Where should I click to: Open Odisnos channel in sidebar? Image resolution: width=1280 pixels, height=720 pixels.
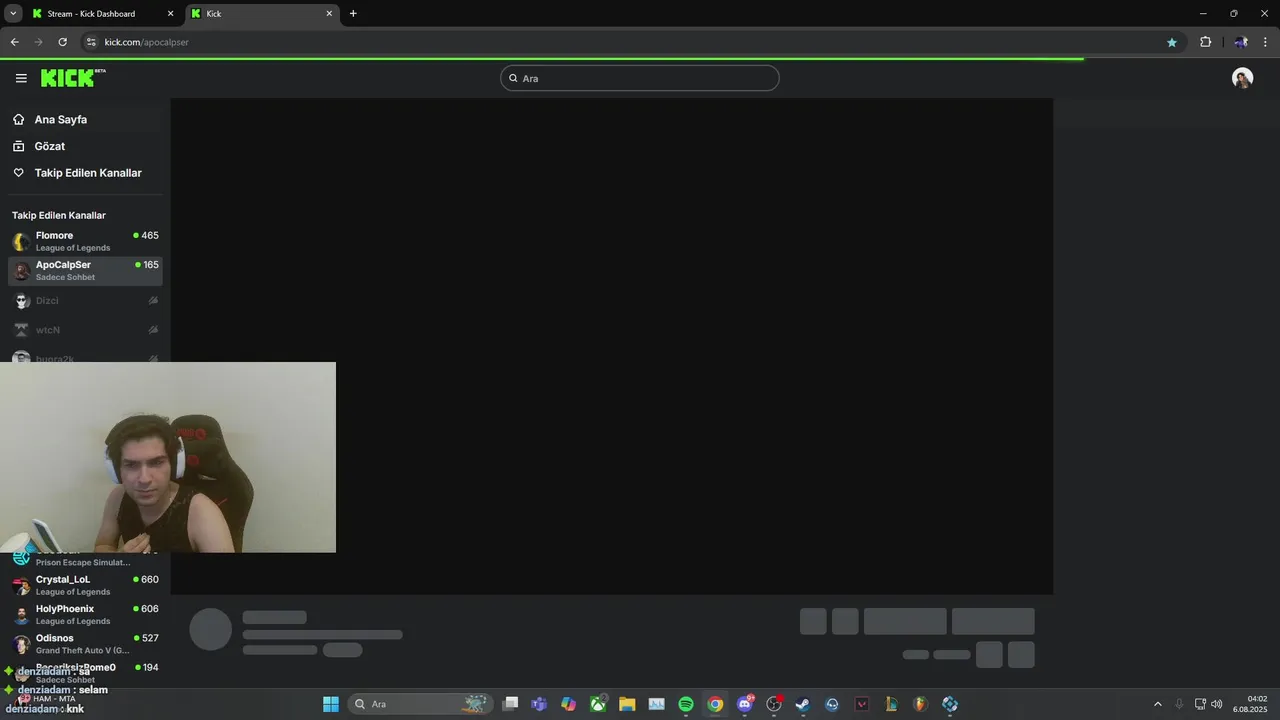click(85, 644)
